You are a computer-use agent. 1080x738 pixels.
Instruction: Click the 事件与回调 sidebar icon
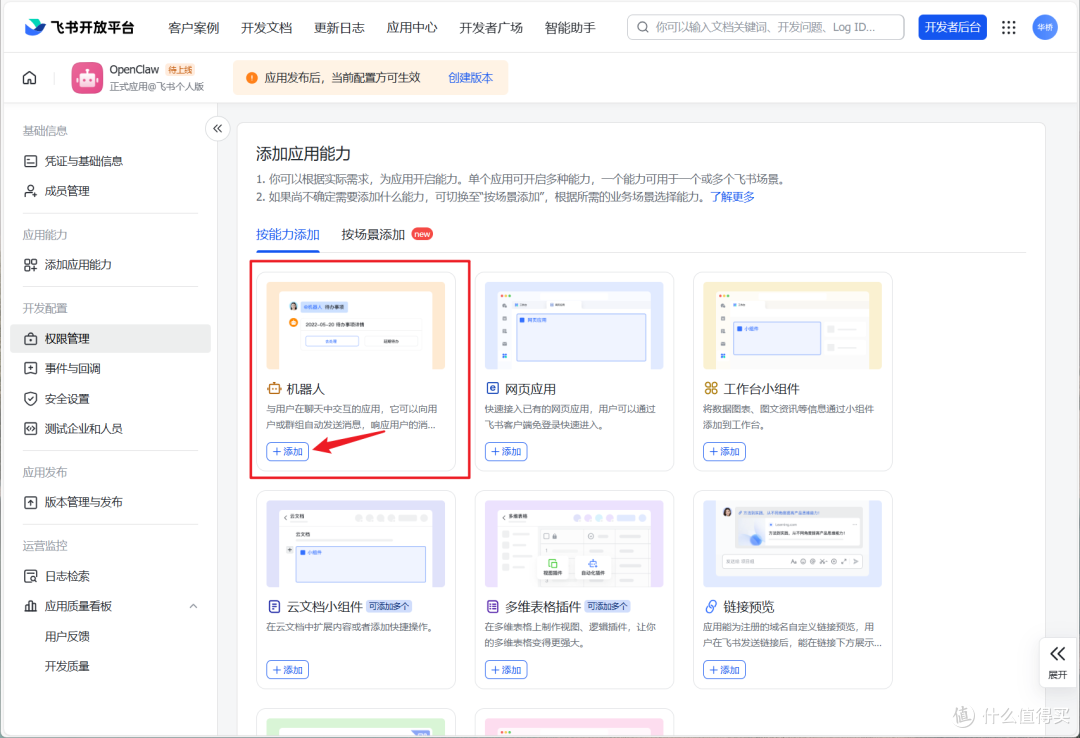[30, 369]
